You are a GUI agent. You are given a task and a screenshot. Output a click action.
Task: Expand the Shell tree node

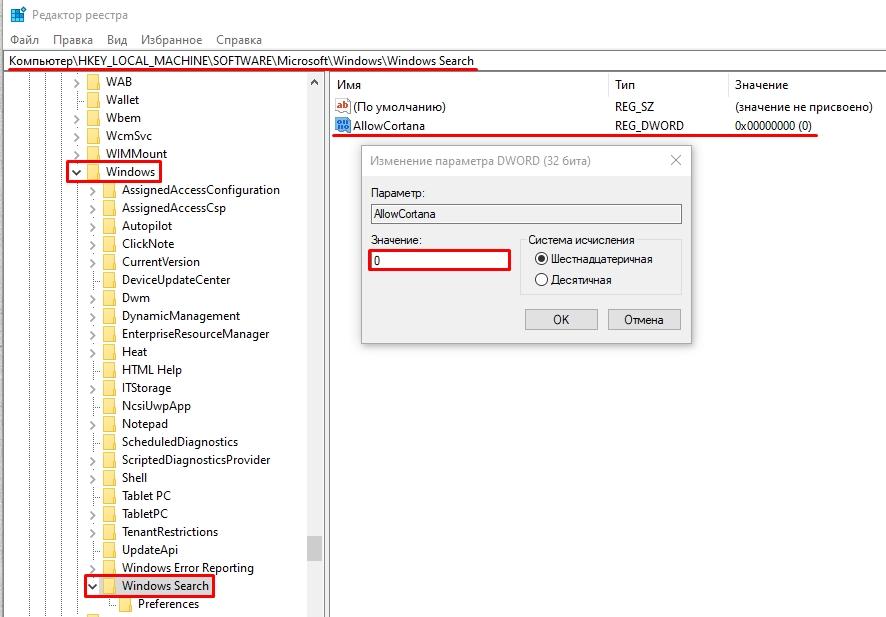tap(92, 478)
